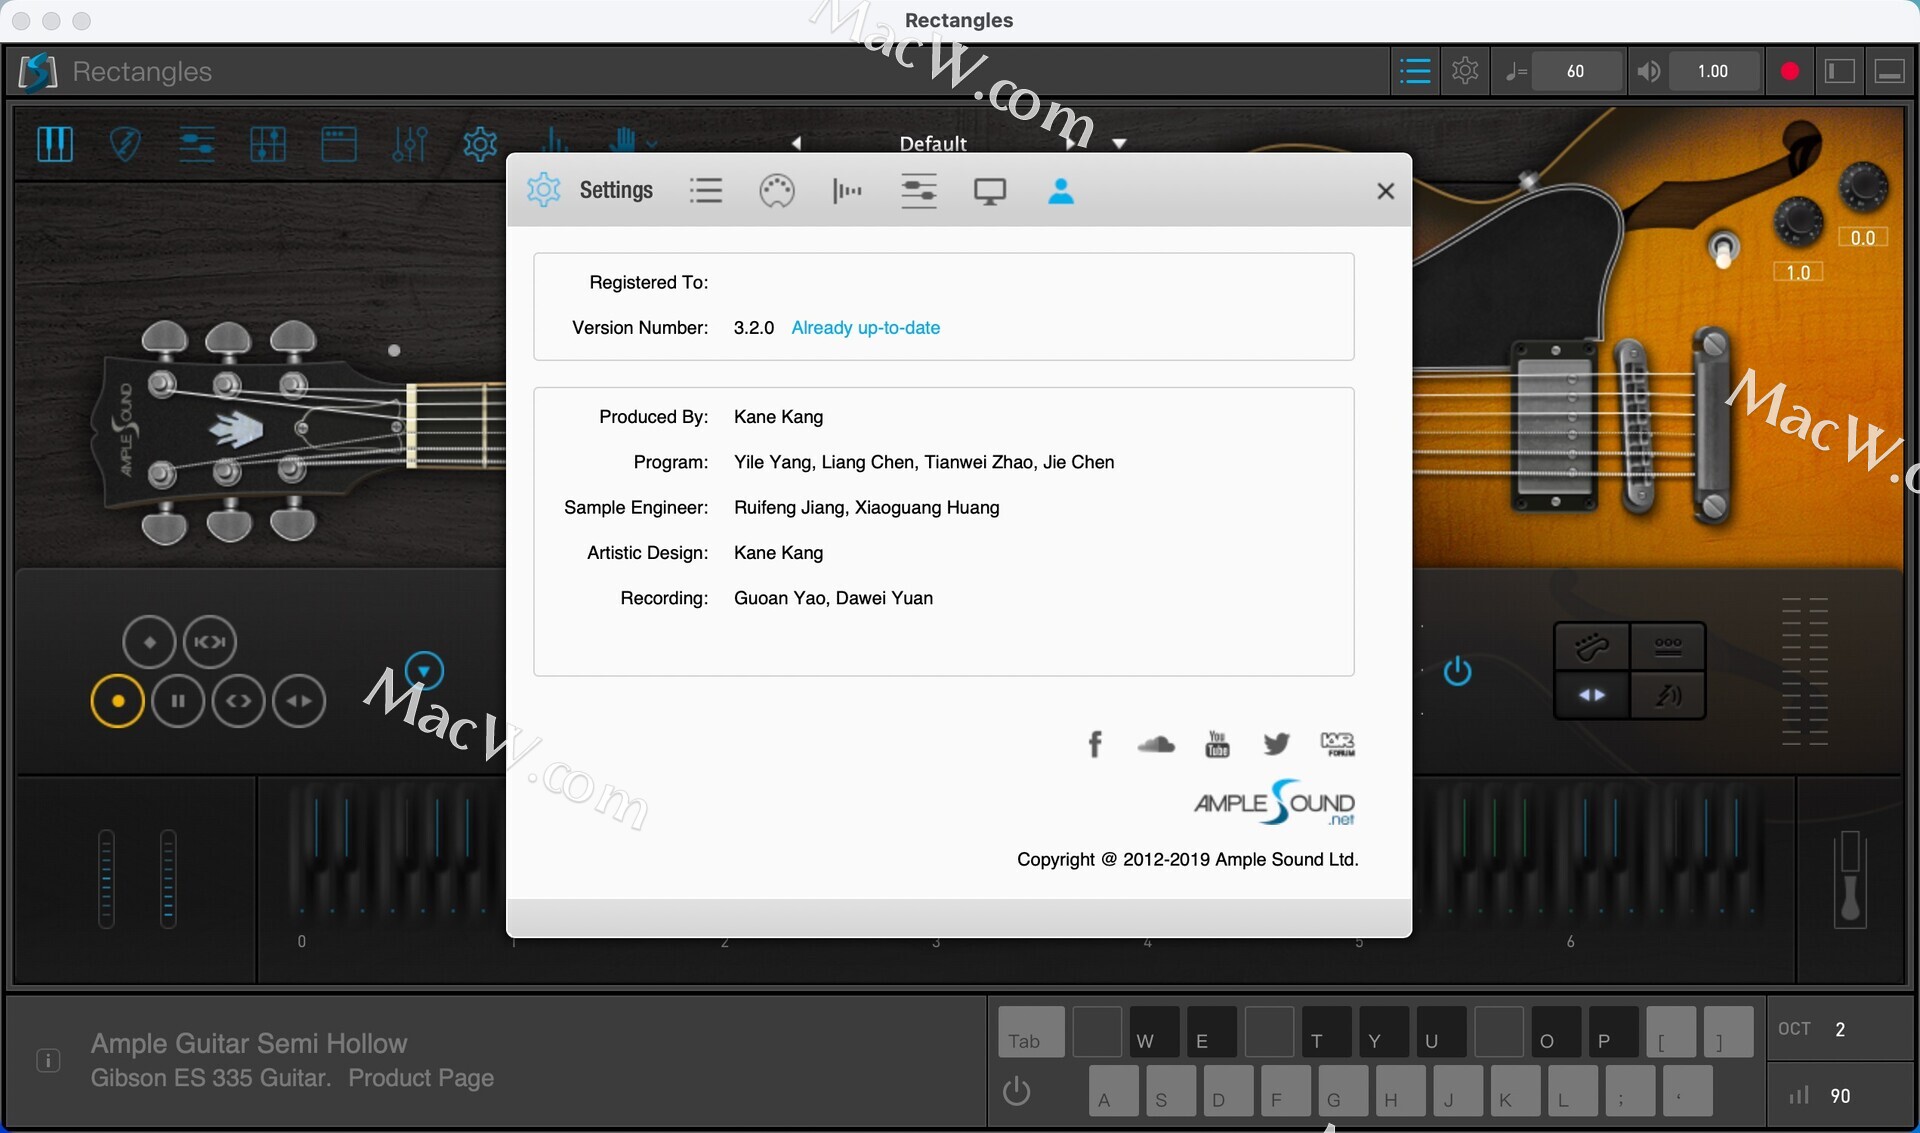
Task: Click the record button in header
Action: point(1790,71)
